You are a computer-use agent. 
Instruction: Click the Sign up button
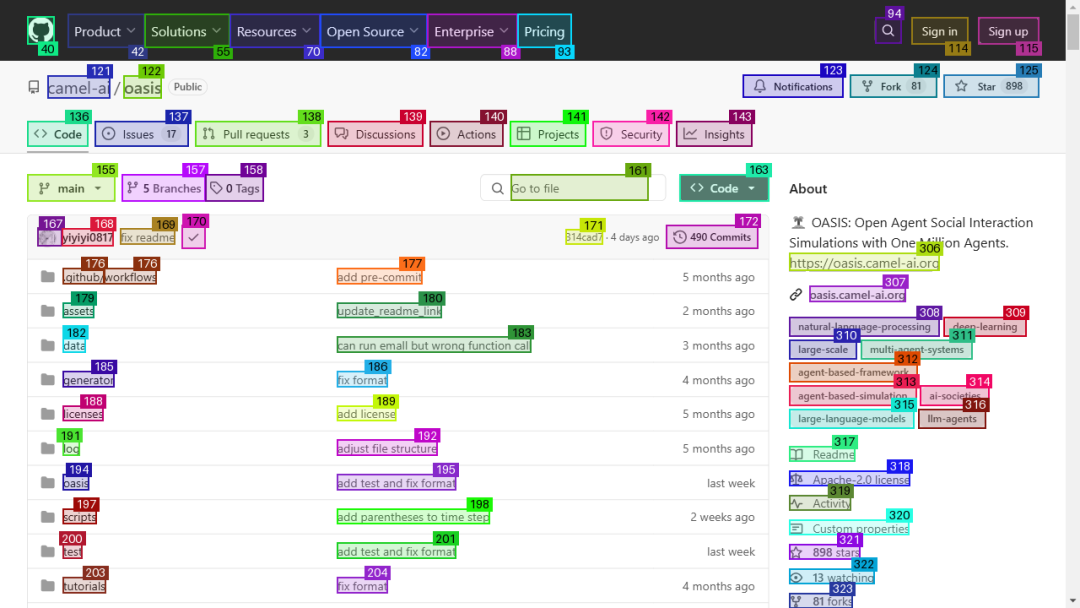[1008, 31]
